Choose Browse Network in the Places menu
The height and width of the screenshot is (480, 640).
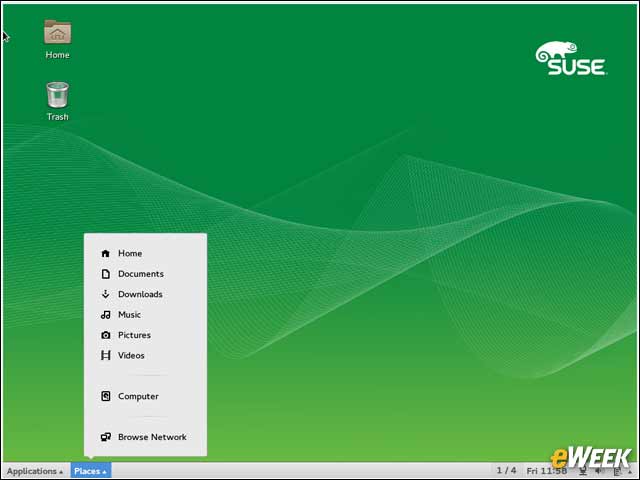click(145, 437)
